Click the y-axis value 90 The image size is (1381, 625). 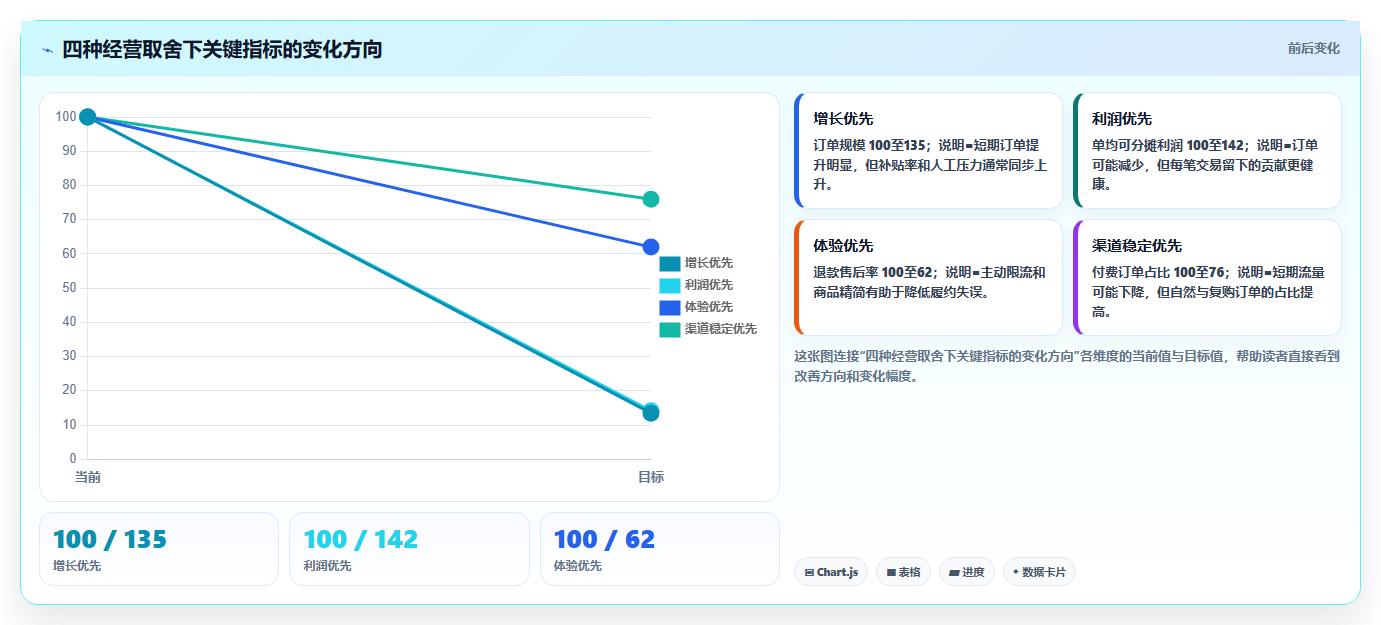(x=69, y=151)
